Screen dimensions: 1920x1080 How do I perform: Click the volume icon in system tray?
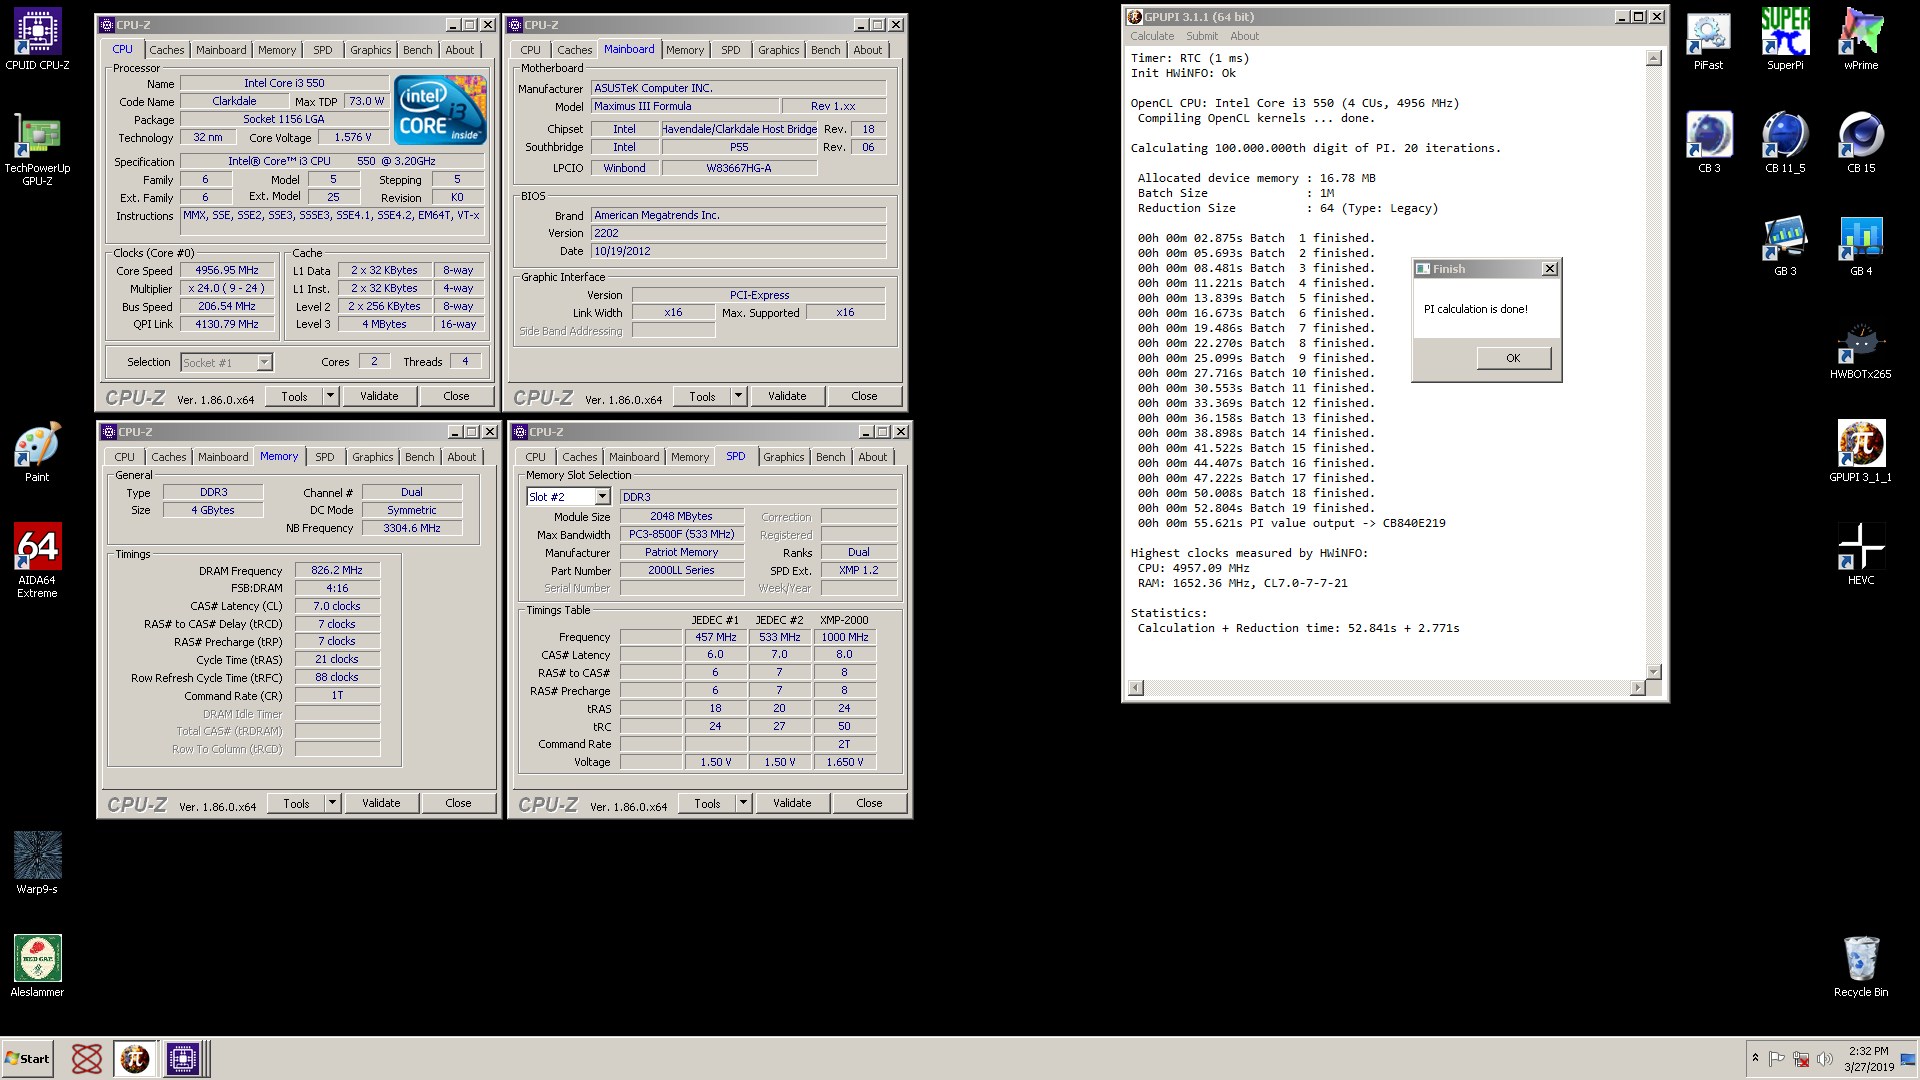tap(1824, 1059)
